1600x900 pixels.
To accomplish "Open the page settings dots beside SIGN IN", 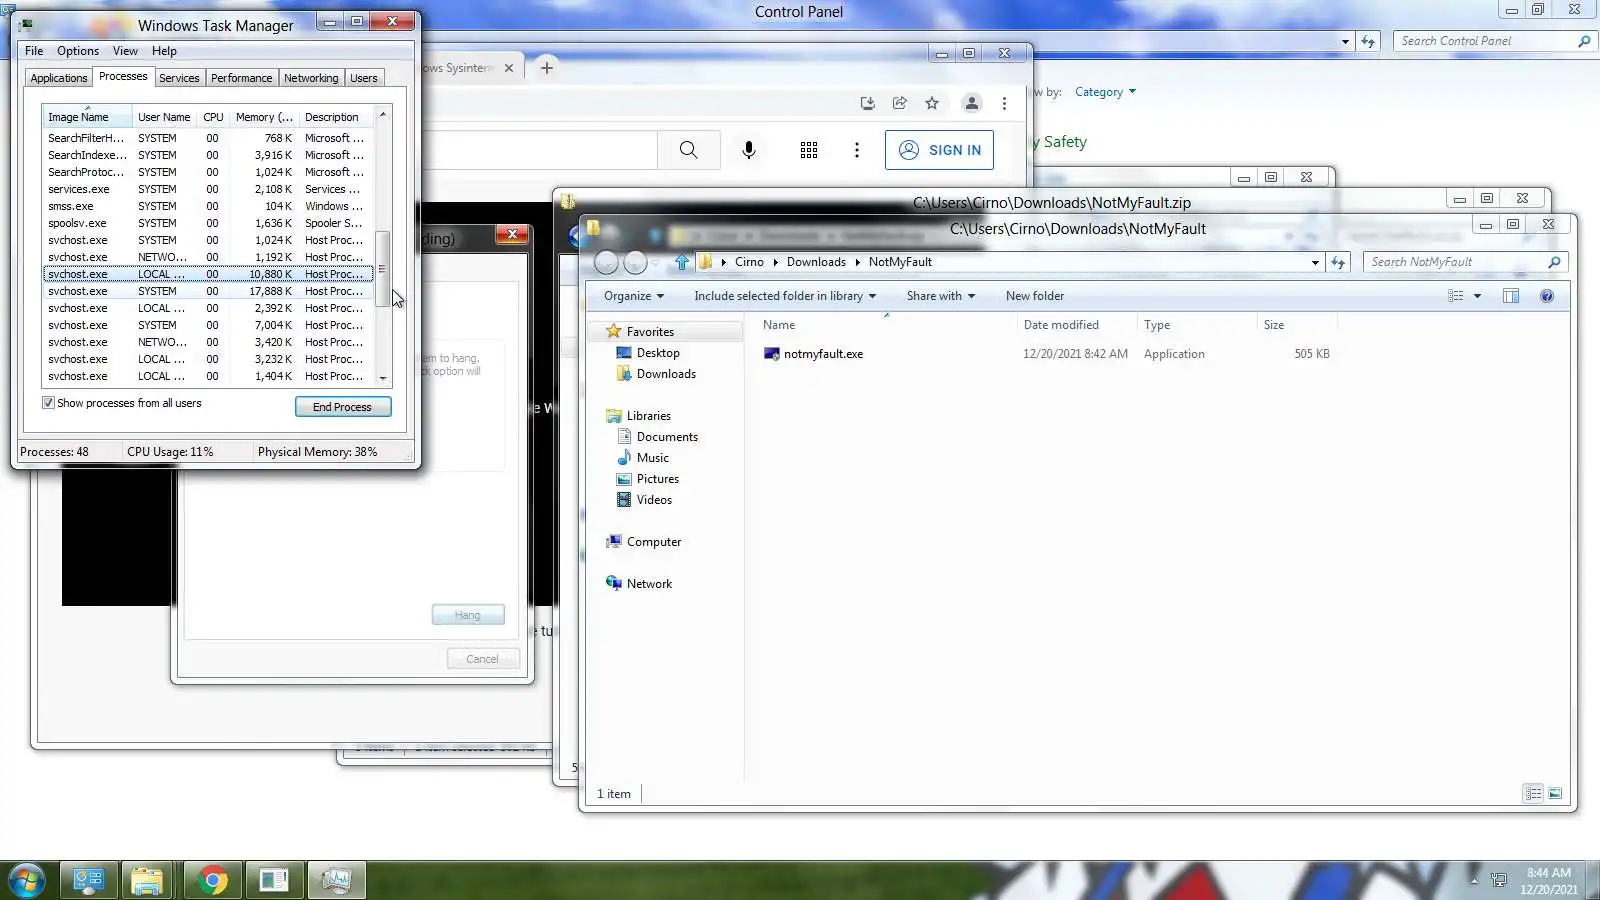I will click(856, 150).
